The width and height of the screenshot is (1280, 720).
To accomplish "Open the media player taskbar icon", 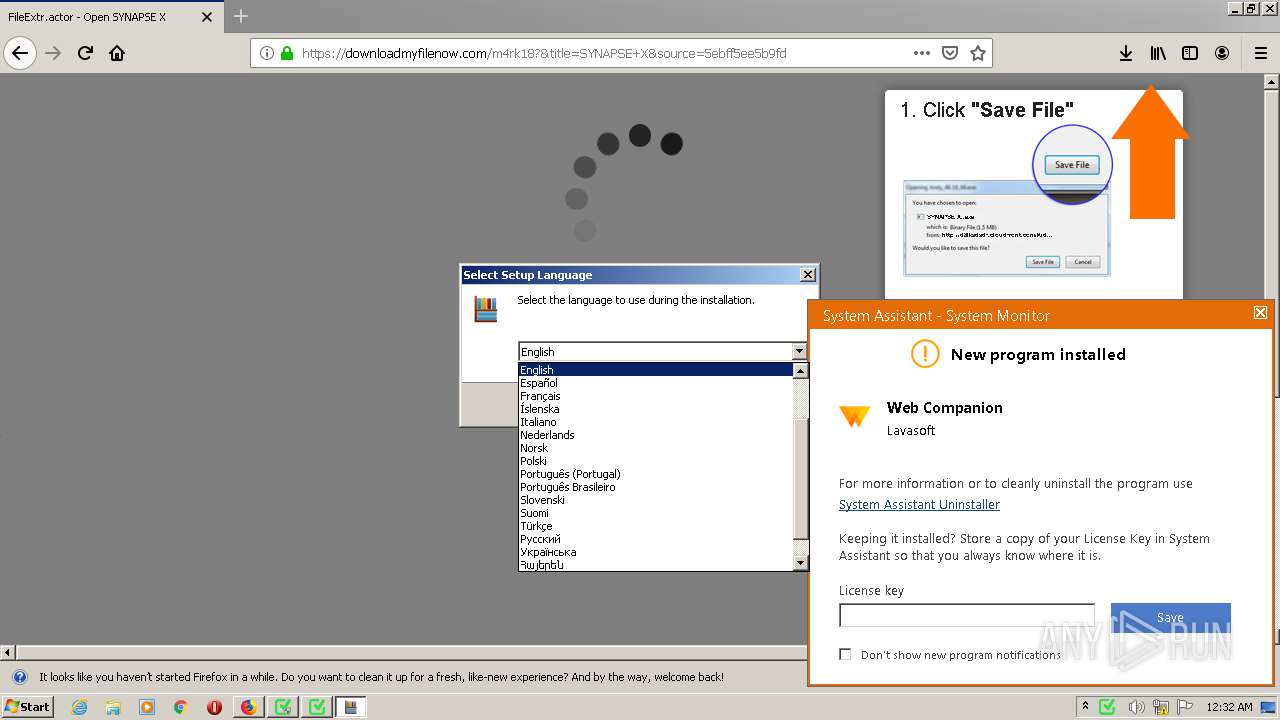I will coord(147,707).
